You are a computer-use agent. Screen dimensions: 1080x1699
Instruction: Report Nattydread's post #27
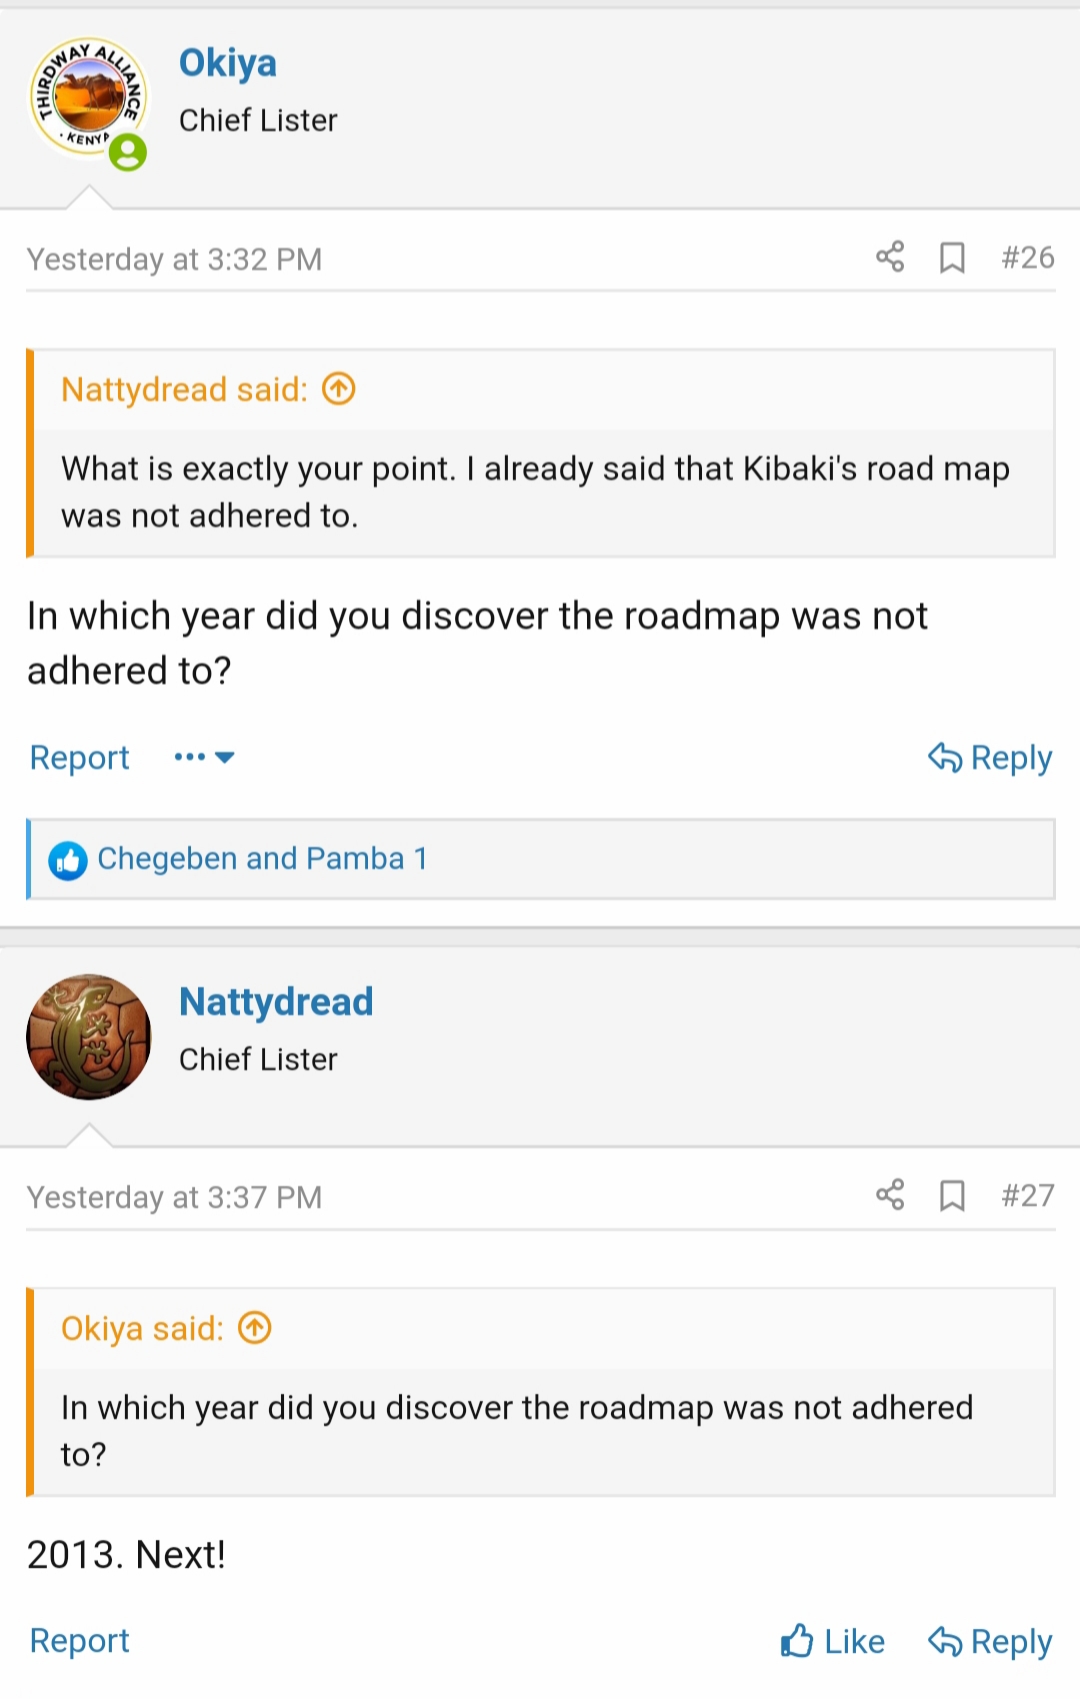[x=80, y=1641]
